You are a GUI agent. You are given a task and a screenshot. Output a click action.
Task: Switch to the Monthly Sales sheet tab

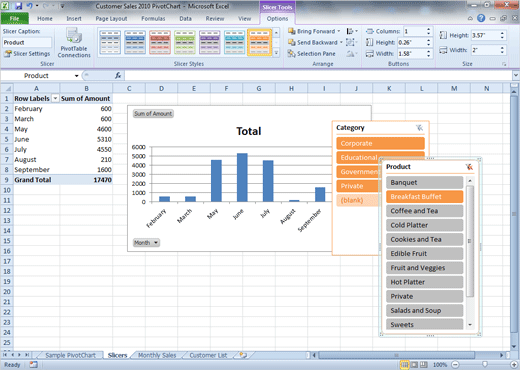click(x=157, y=355)
